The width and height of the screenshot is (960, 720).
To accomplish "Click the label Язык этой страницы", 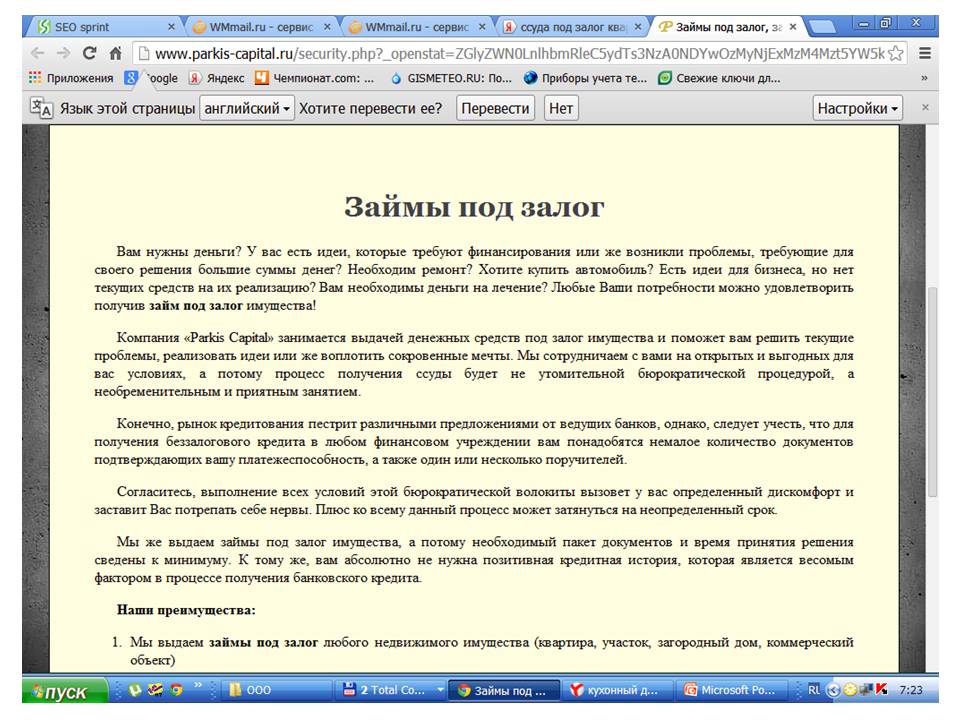I will tap(127, 108).
